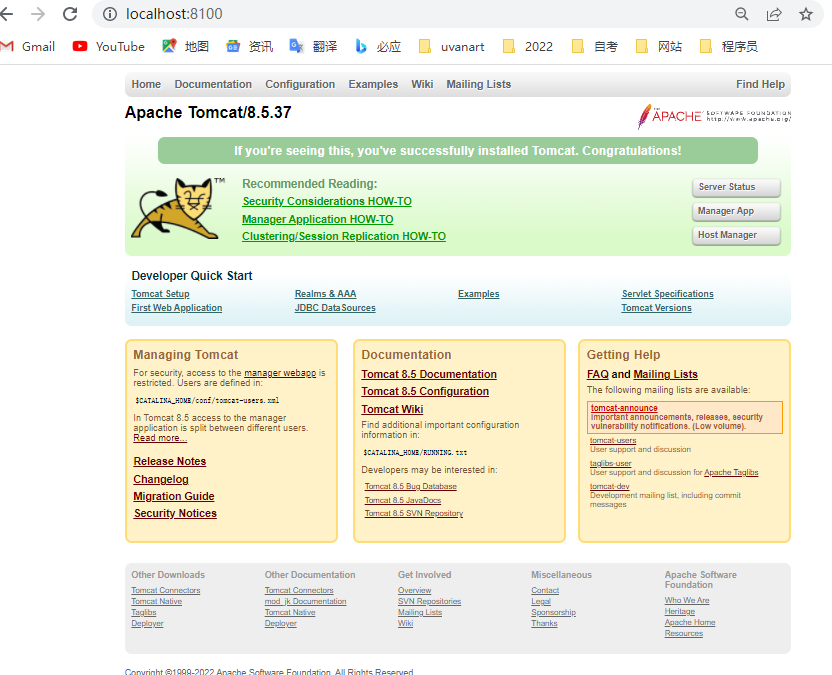
Task: Open the 网站 bookmark folder
Action: [658, 47]
